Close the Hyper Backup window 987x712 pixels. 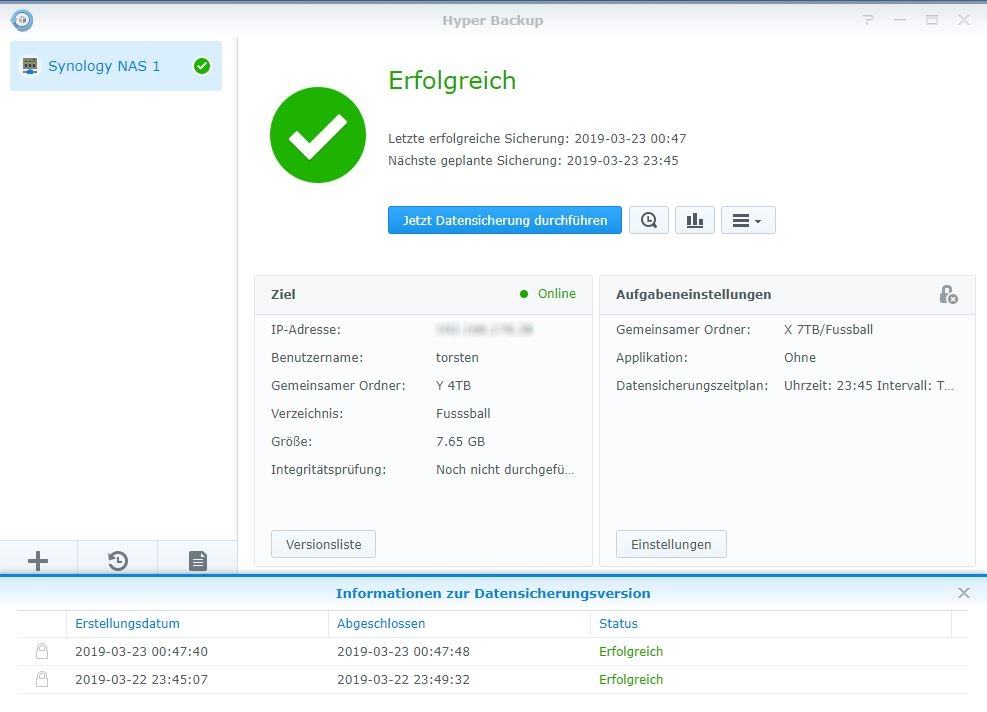tap(964, 20)
